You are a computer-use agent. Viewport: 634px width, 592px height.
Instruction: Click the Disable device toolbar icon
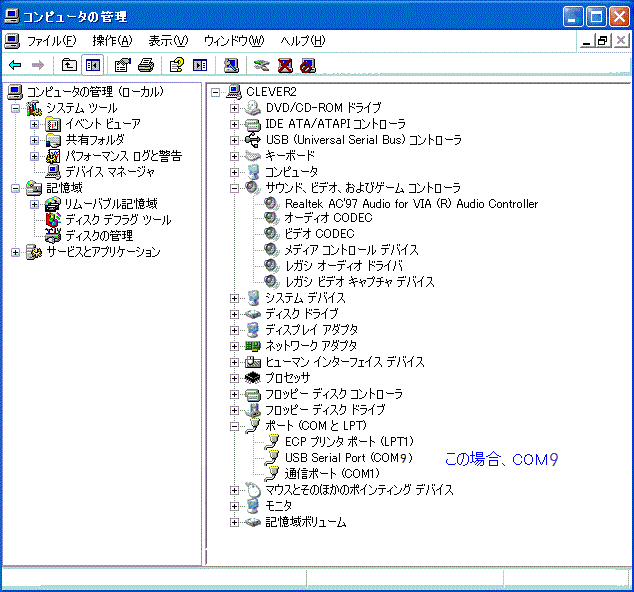308,65
